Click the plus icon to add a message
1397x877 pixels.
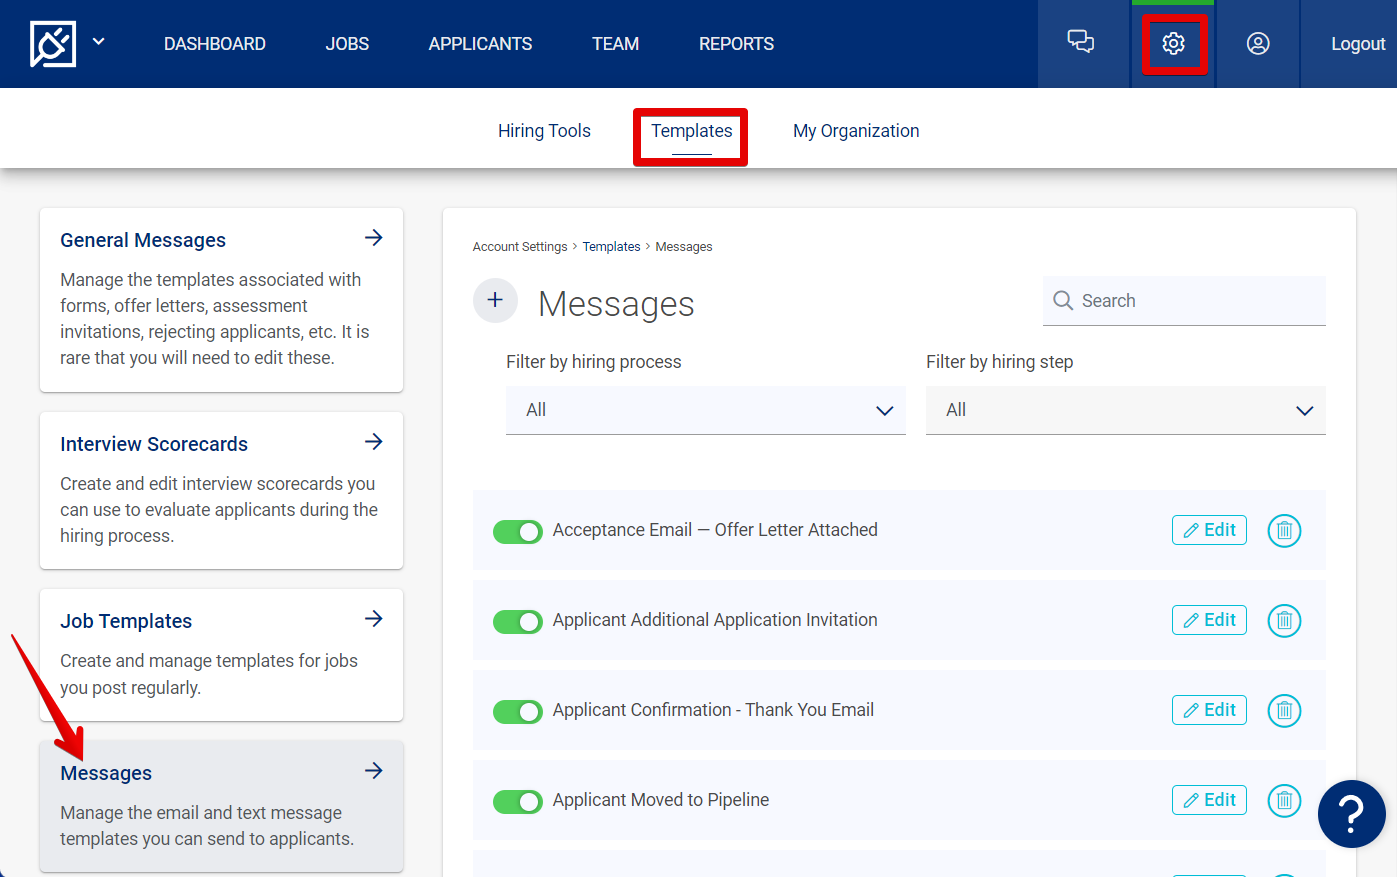(x=495, y=300)
